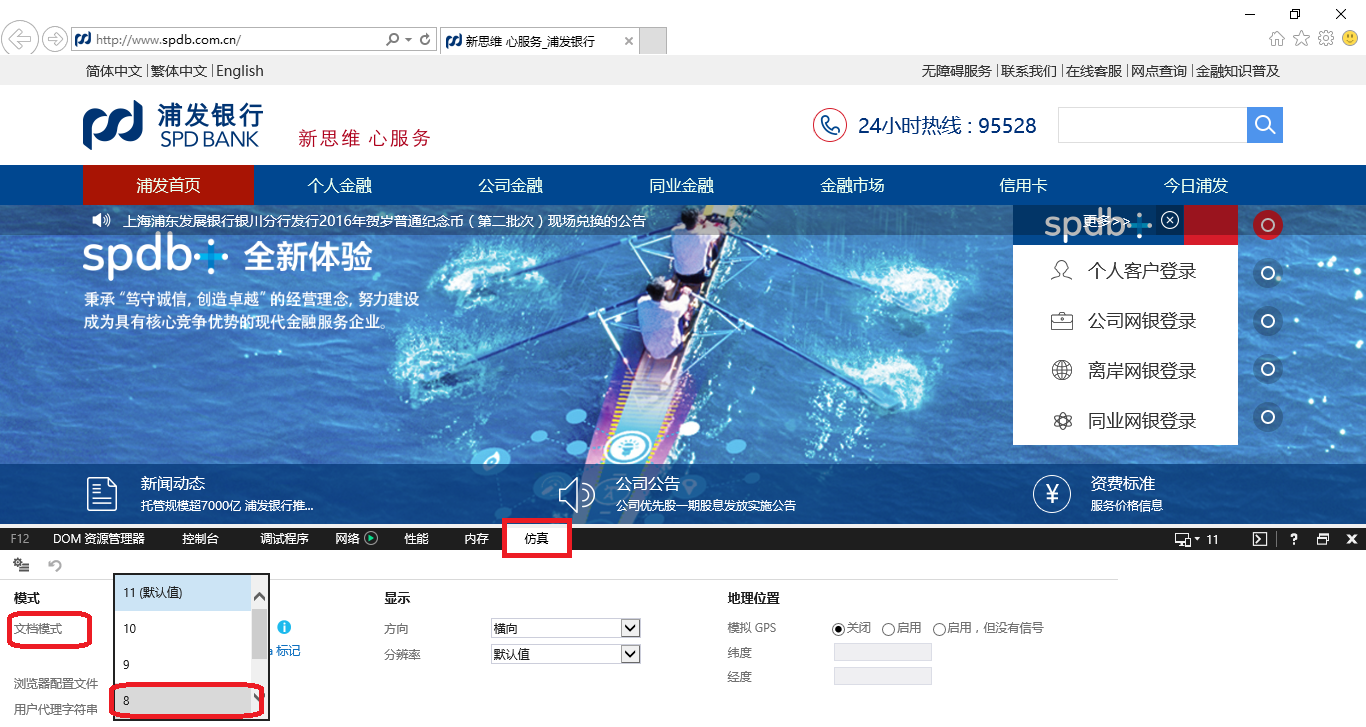The height and width of the screenshot is (727, 1366).
Task: Click the blue info icon in emulation
Action: [x=284, y=627]
